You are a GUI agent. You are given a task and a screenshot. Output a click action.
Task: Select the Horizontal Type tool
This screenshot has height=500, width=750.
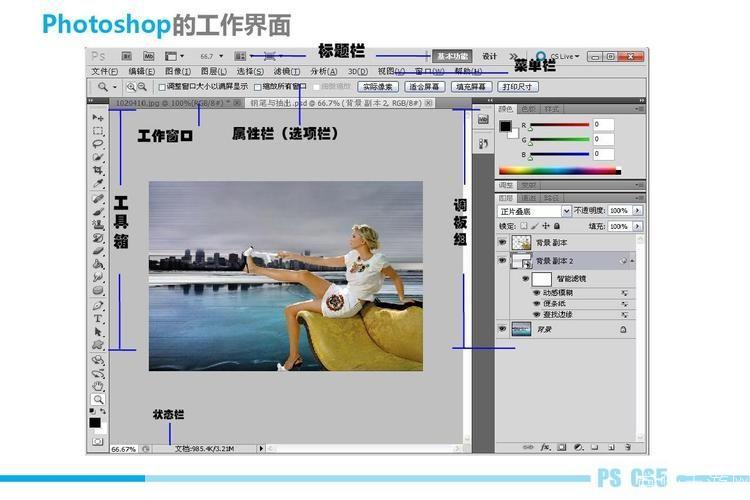98,318
